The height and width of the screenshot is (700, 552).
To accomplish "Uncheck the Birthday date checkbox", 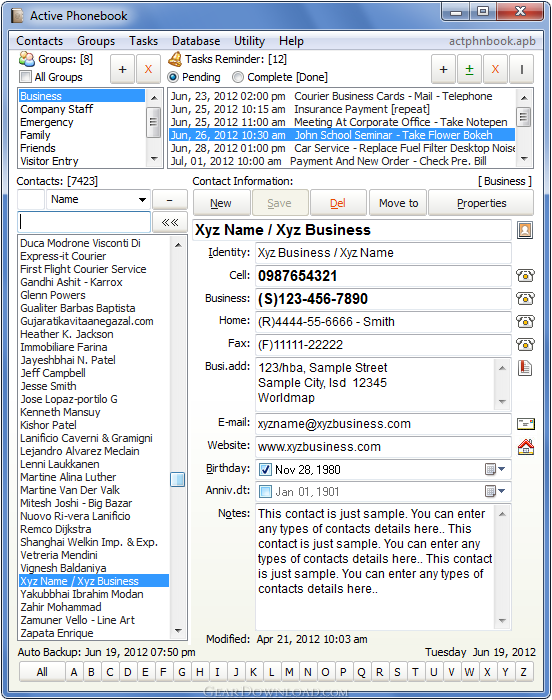I will click(x=265, y=470).
